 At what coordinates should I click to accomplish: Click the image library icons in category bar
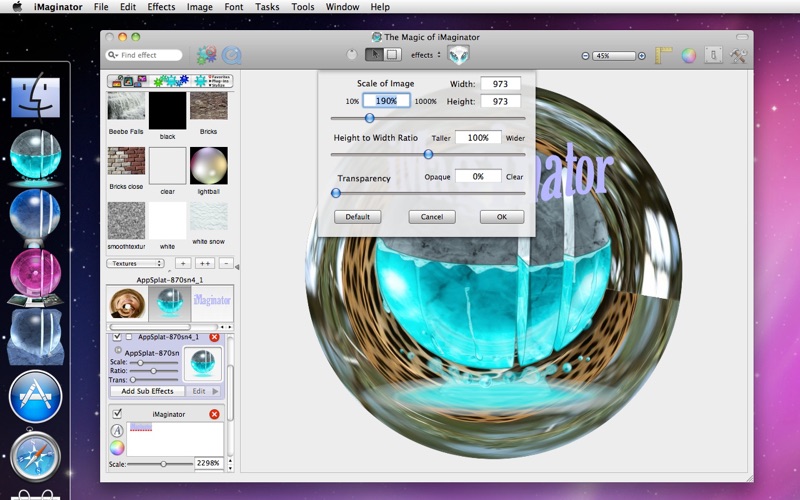pos(129,81)
